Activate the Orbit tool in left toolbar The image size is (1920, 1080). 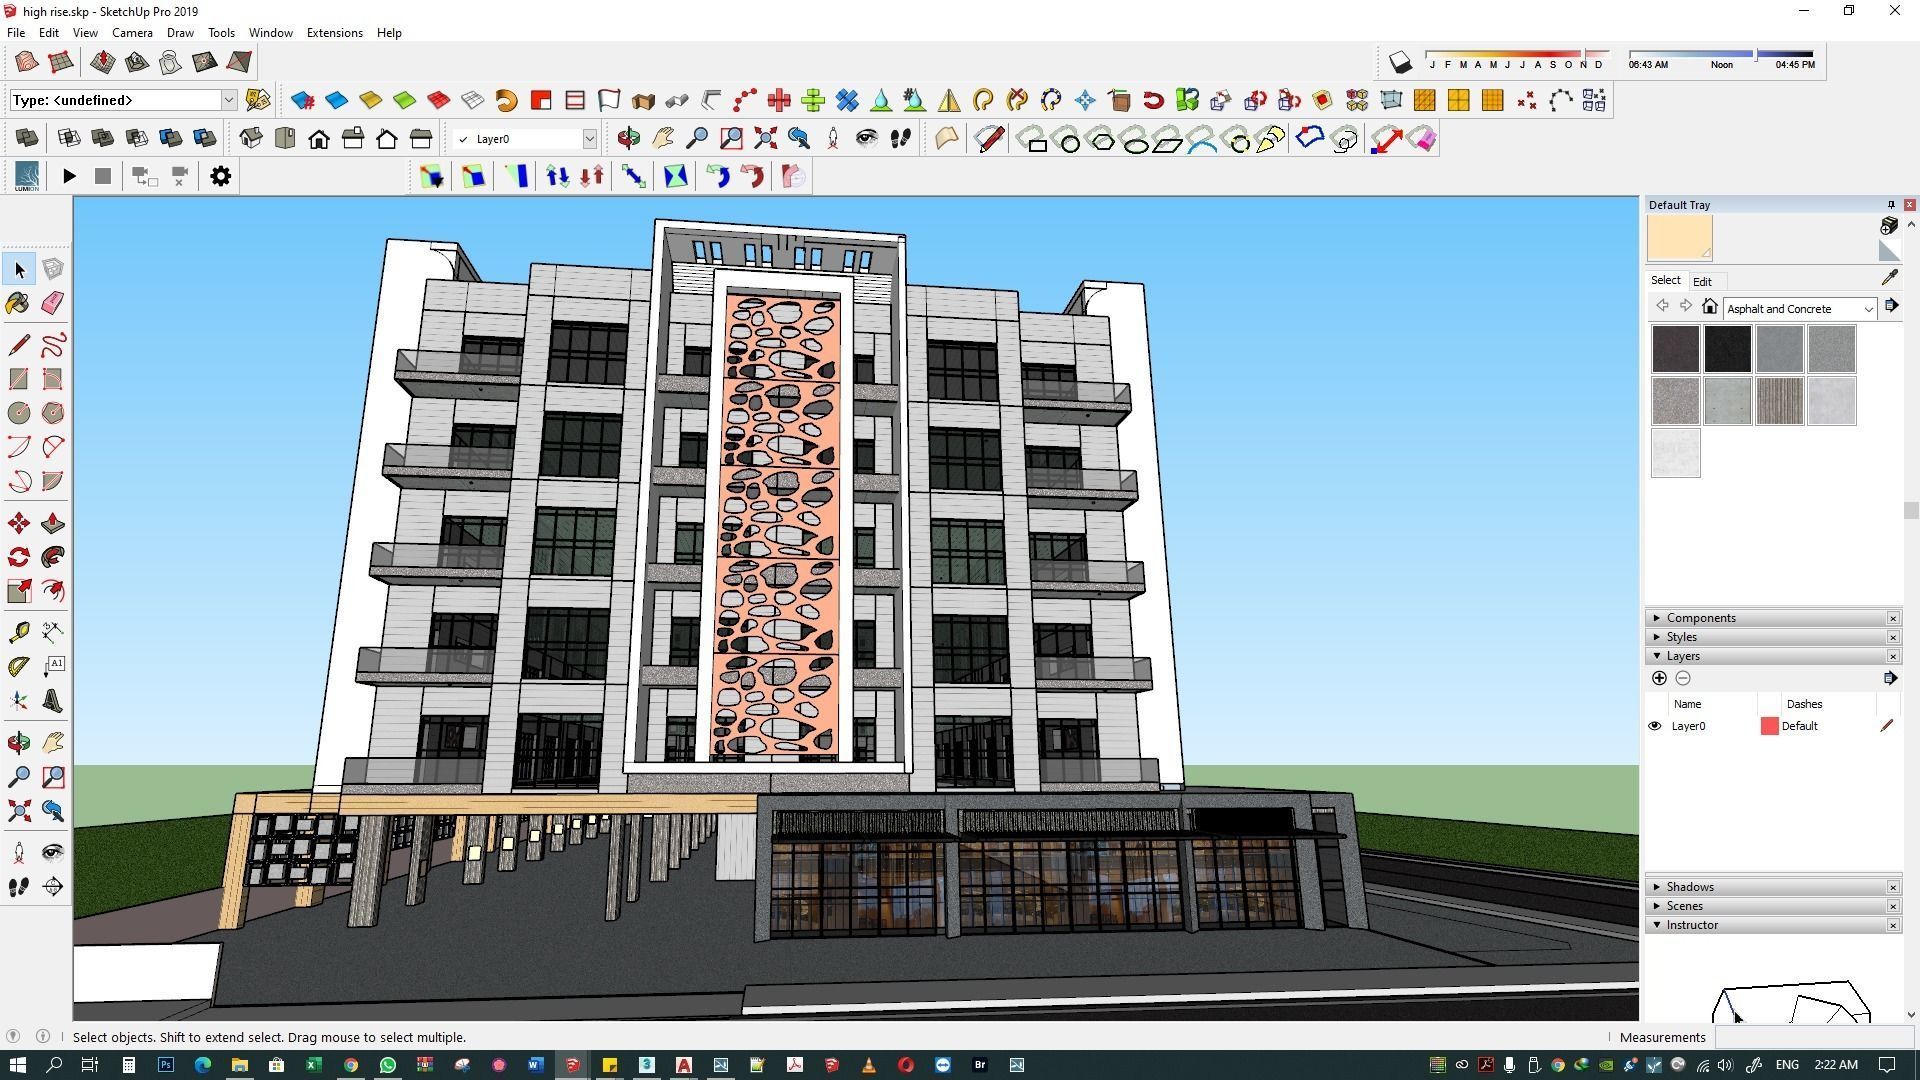coord(19,742)
